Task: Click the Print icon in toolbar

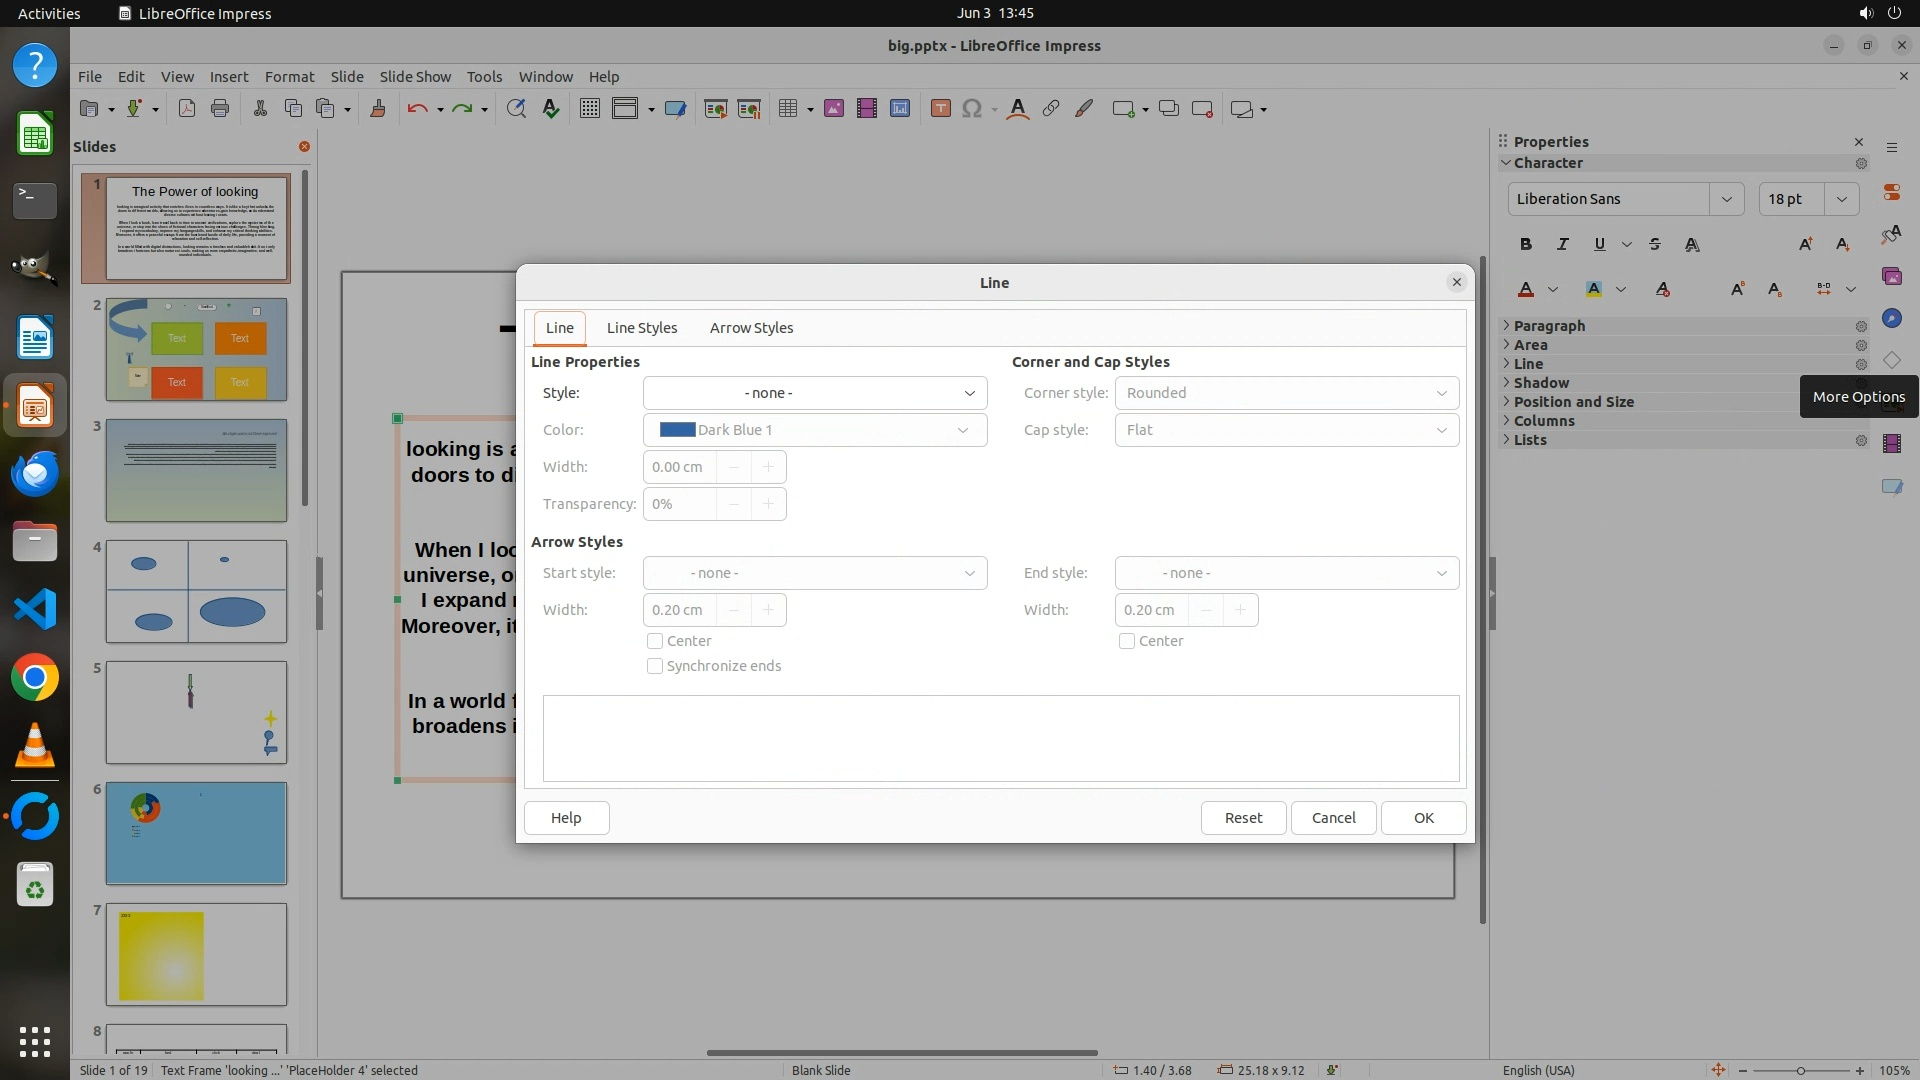Action: point(220,109)
